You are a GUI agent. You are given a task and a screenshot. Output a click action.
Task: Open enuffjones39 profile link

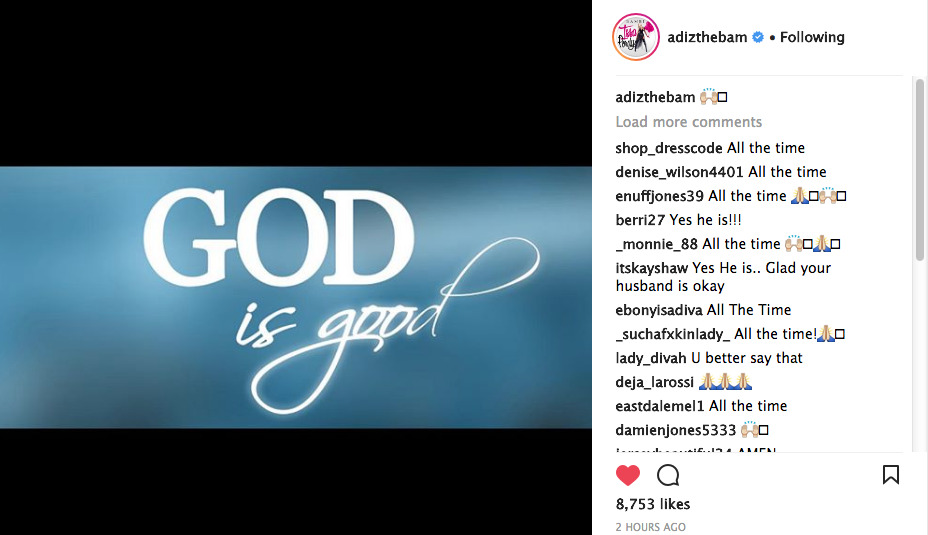pos(659,196)
